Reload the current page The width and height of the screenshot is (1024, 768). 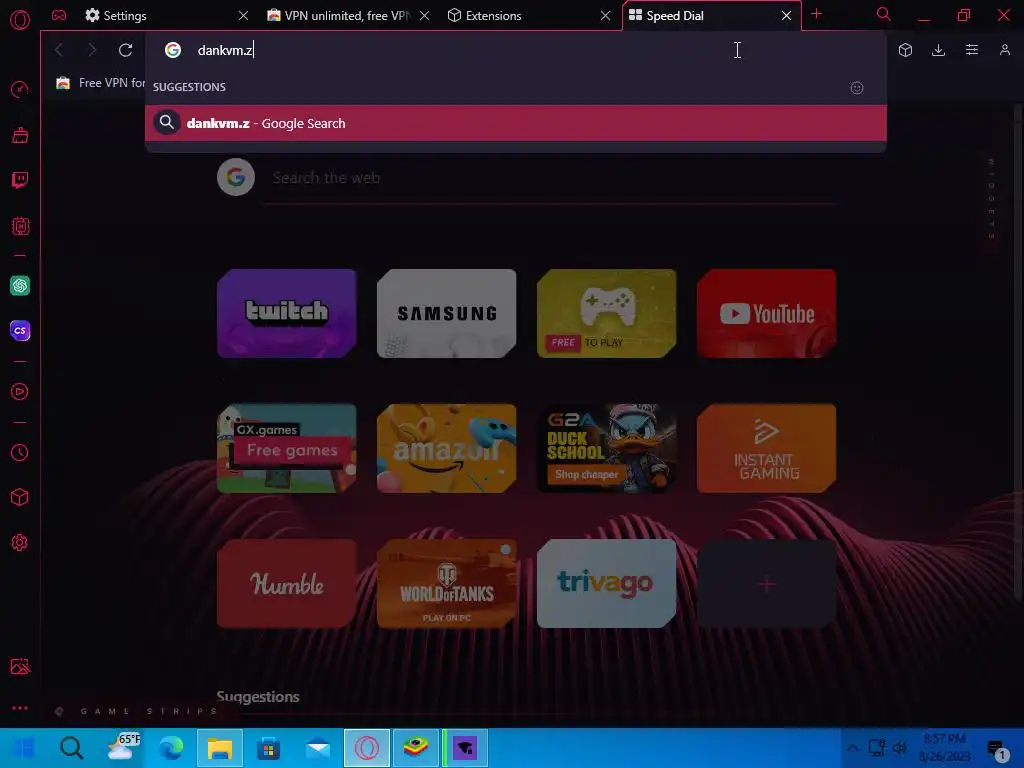click(125, 50)
